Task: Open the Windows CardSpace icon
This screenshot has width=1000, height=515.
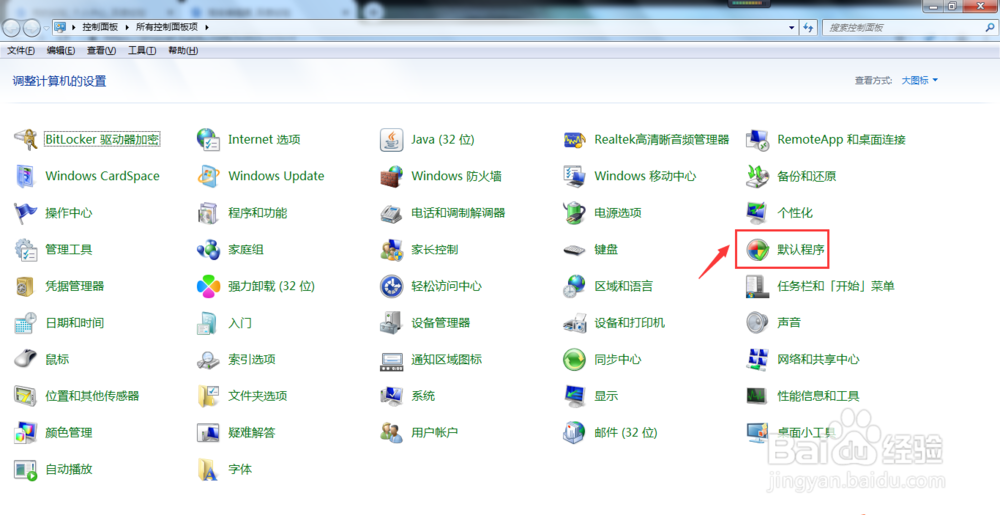Action: 26,176
